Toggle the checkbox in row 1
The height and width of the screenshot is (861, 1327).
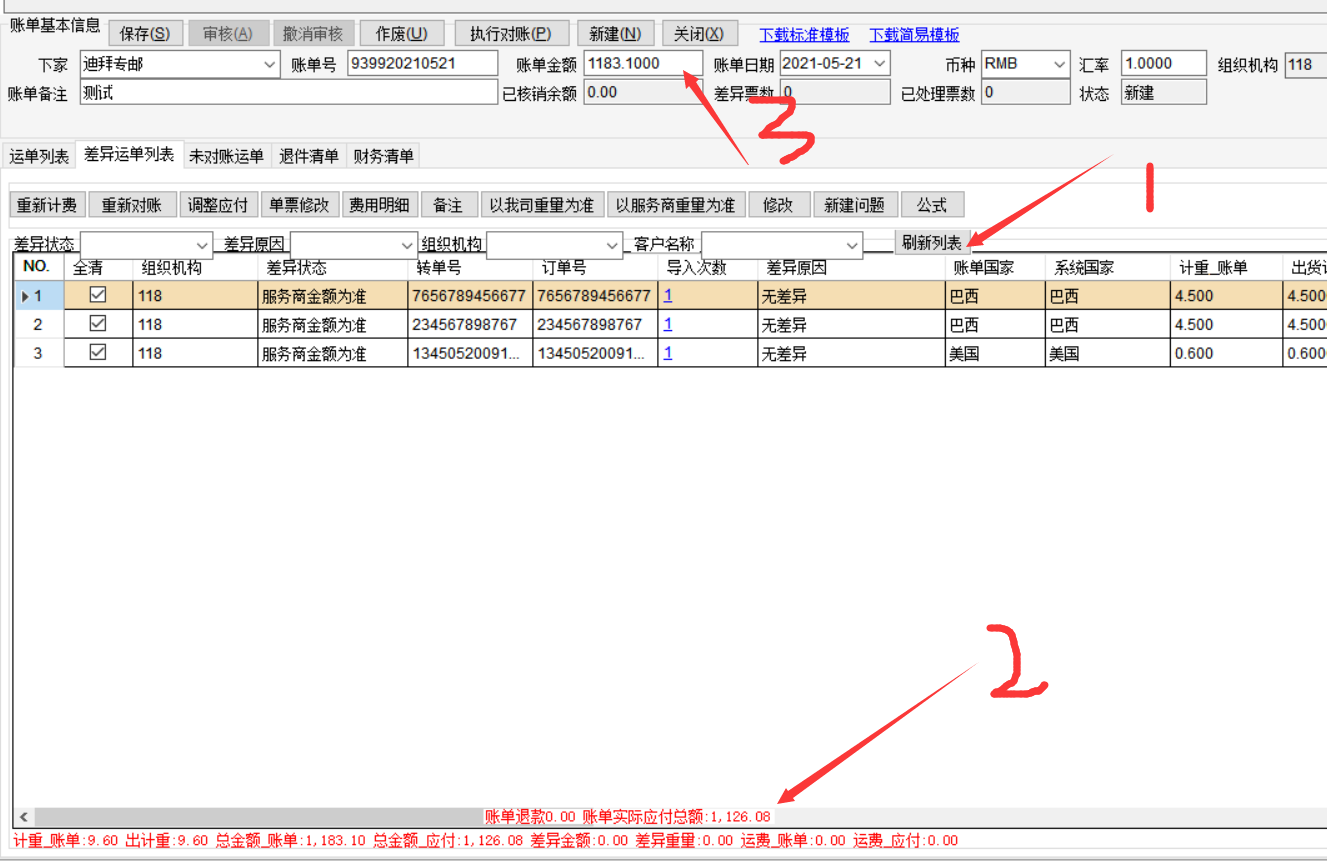click(x=98, y=295)
